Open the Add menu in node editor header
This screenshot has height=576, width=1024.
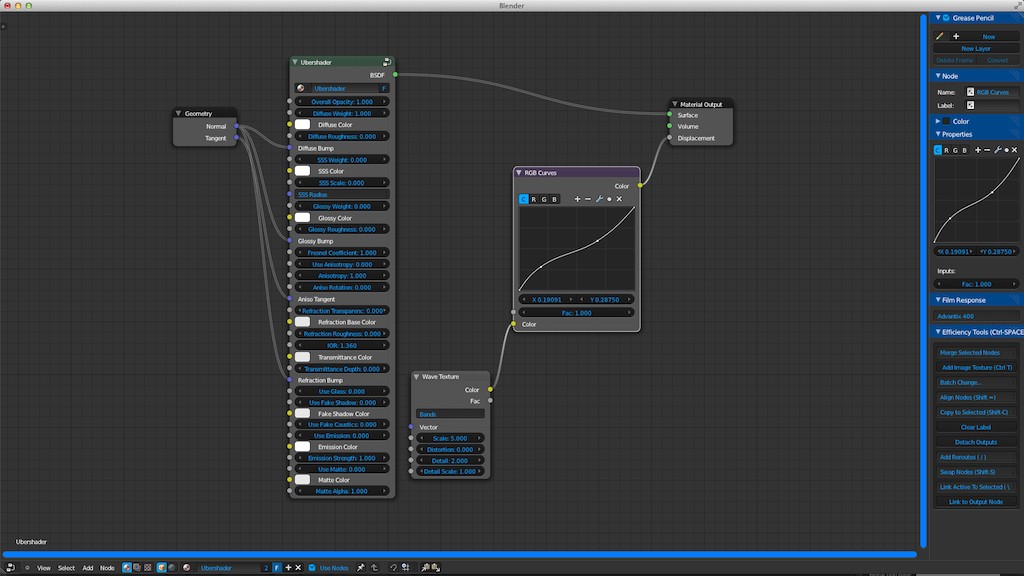click(x=87, y=567)
